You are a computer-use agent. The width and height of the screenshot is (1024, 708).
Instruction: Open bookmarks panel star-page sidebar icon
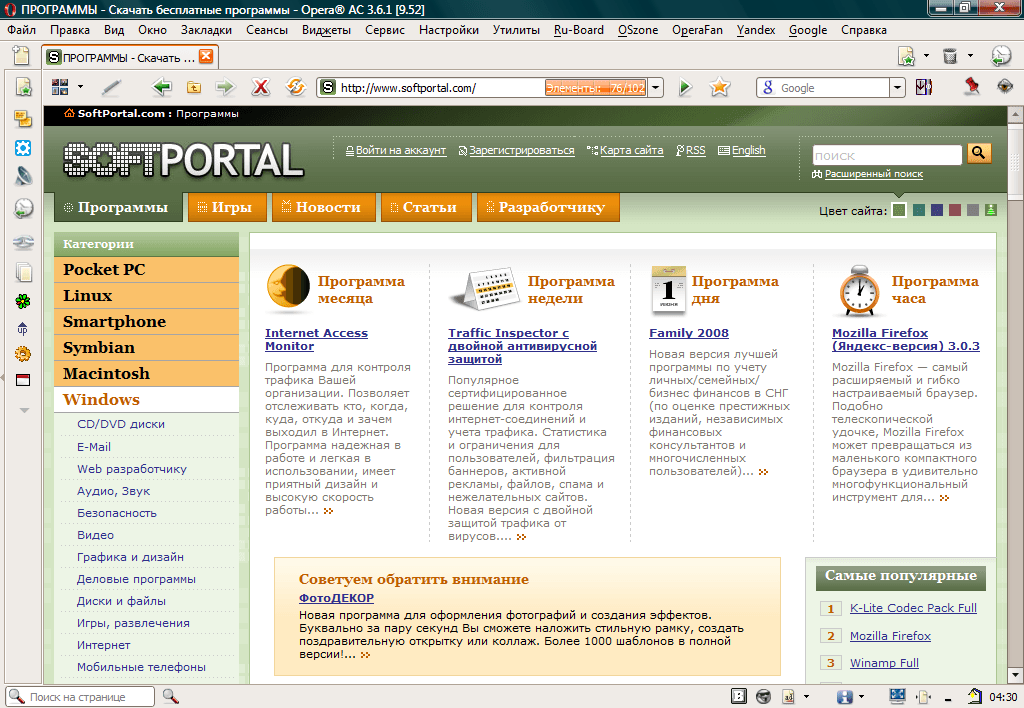coord(24,87)
